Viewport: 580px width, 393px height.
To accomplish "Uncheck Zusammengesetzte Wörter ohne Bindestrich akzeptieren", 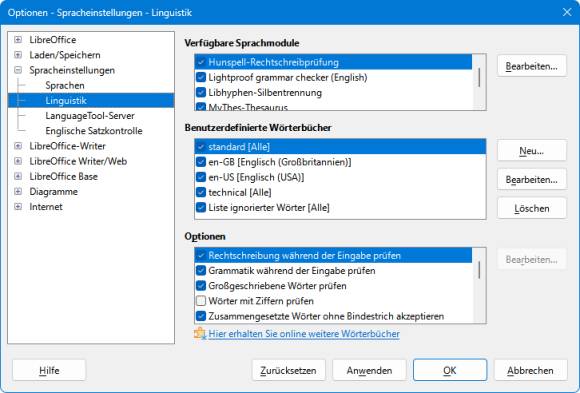I will click(x=201, y=316).
